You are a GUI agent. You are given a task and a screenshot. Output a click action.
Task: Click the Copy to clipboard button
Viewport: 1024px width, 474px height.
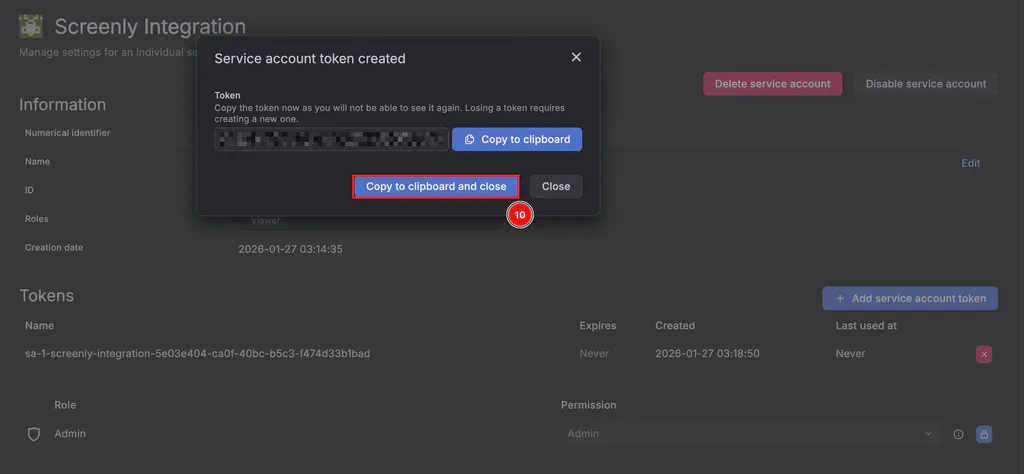517,139
